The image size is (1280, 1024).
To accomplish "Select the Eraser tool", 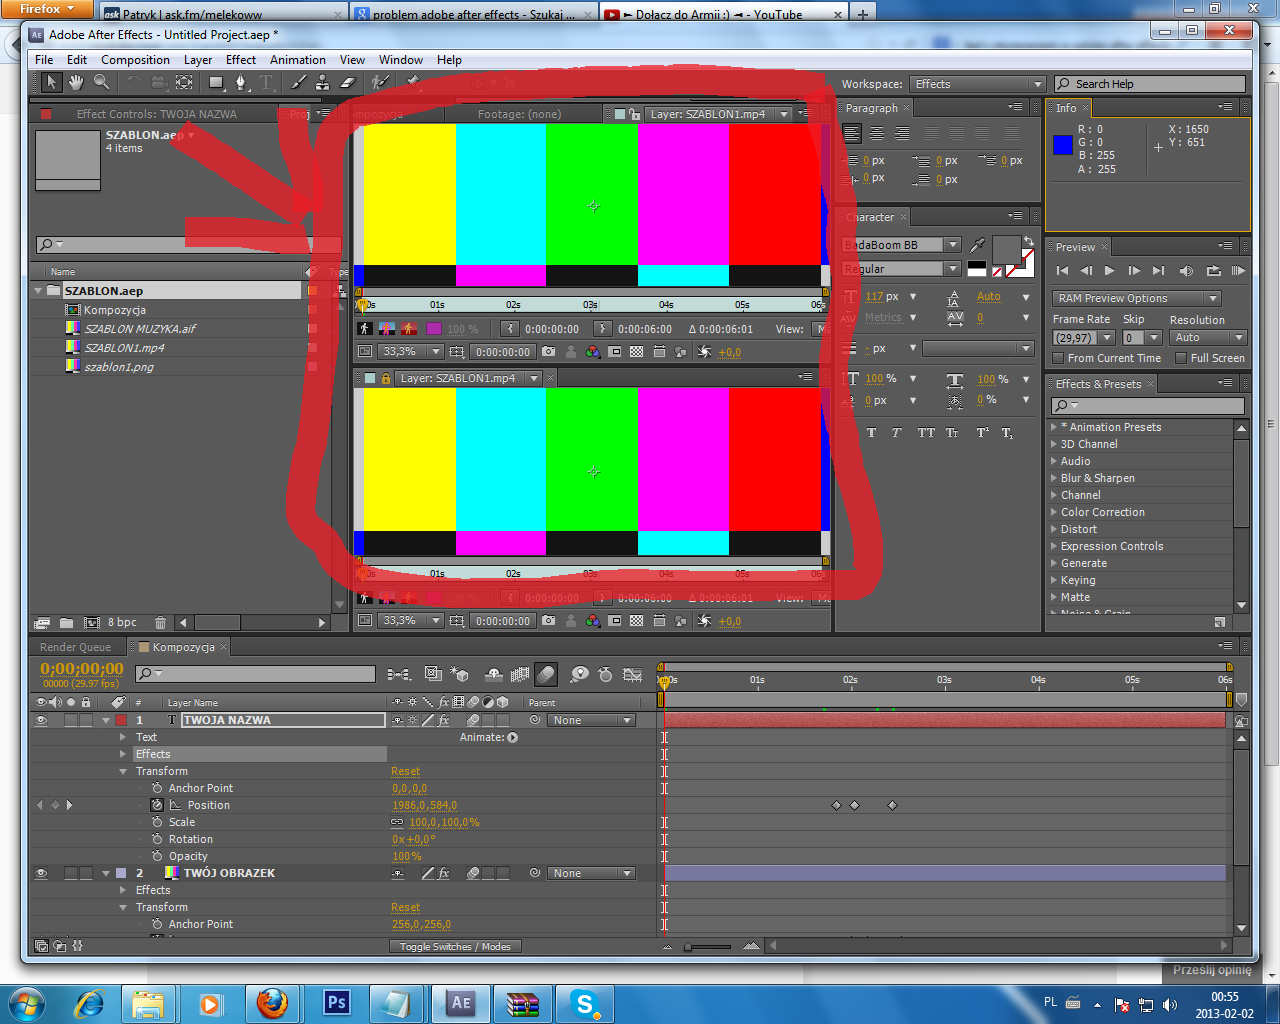I will (347, 82).
